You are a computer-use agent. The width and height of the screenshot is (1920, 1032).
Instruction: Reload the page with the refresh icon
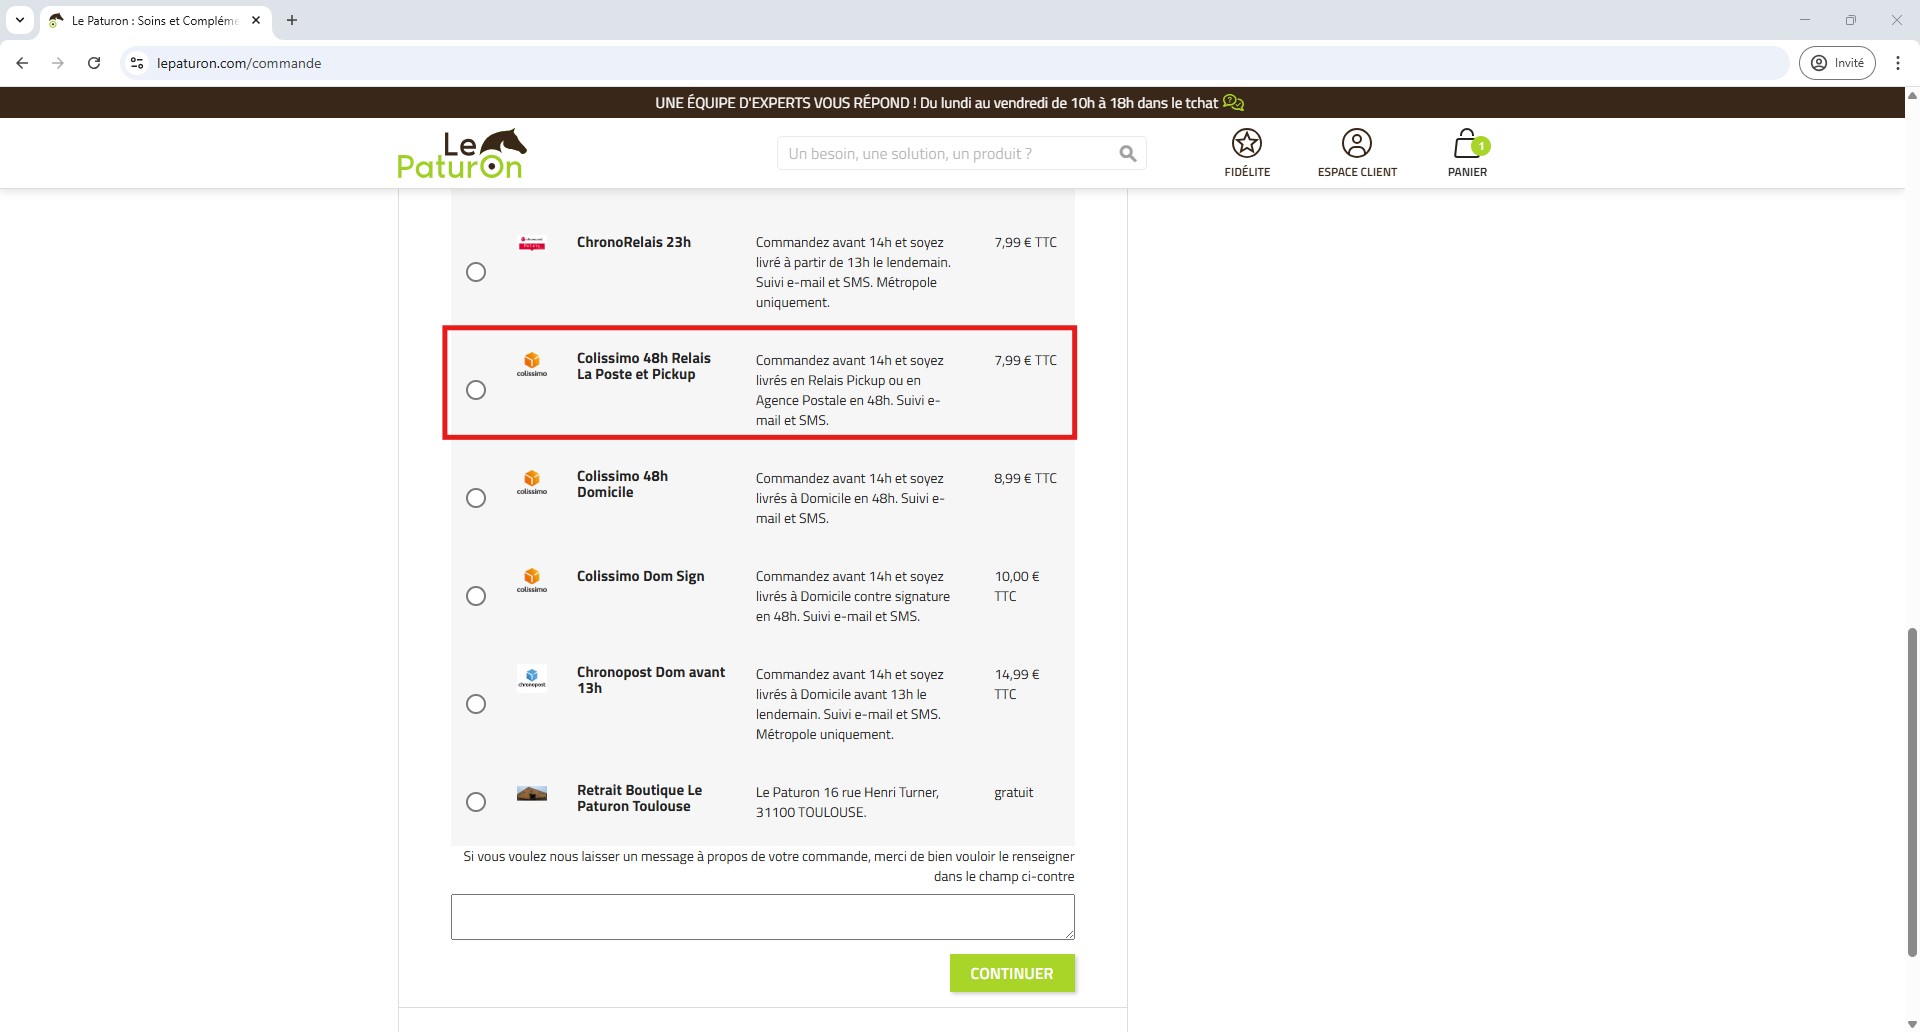[94, 63]
